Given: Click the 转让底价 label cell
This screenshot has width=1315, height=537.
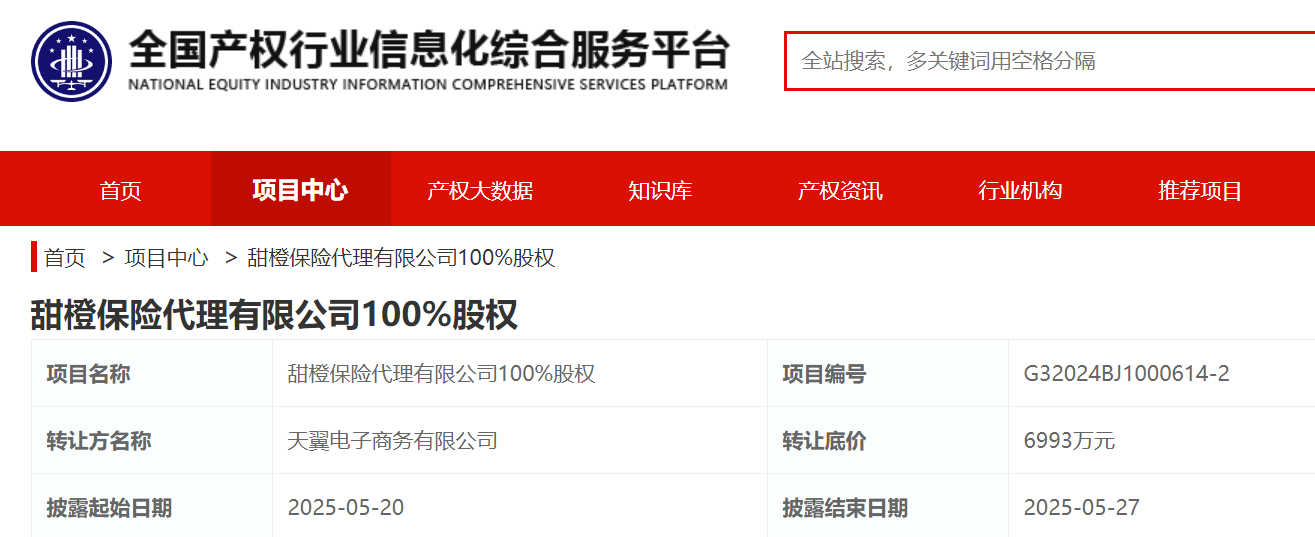Looking at the screenshot, I should point(888,440).
